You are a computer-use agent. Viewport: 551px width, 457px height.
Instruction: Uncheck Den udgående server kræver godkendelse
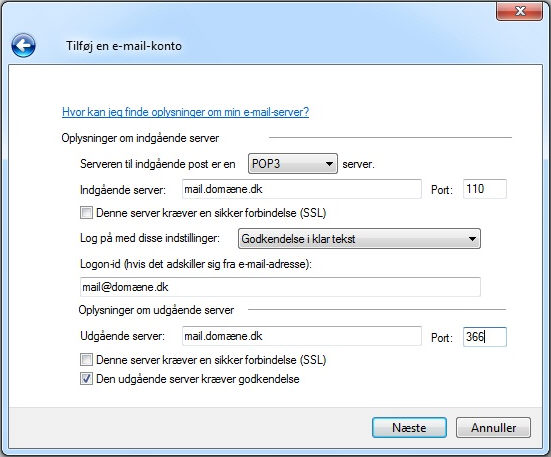pyautogui.click(x=86, y=379)
